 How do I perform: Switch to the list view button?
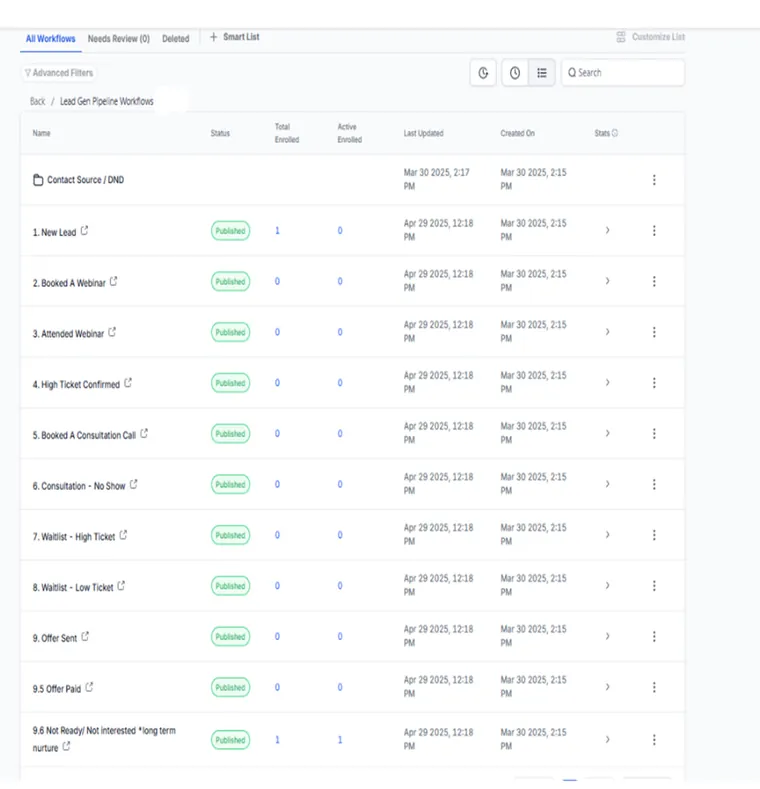(542, 73)
